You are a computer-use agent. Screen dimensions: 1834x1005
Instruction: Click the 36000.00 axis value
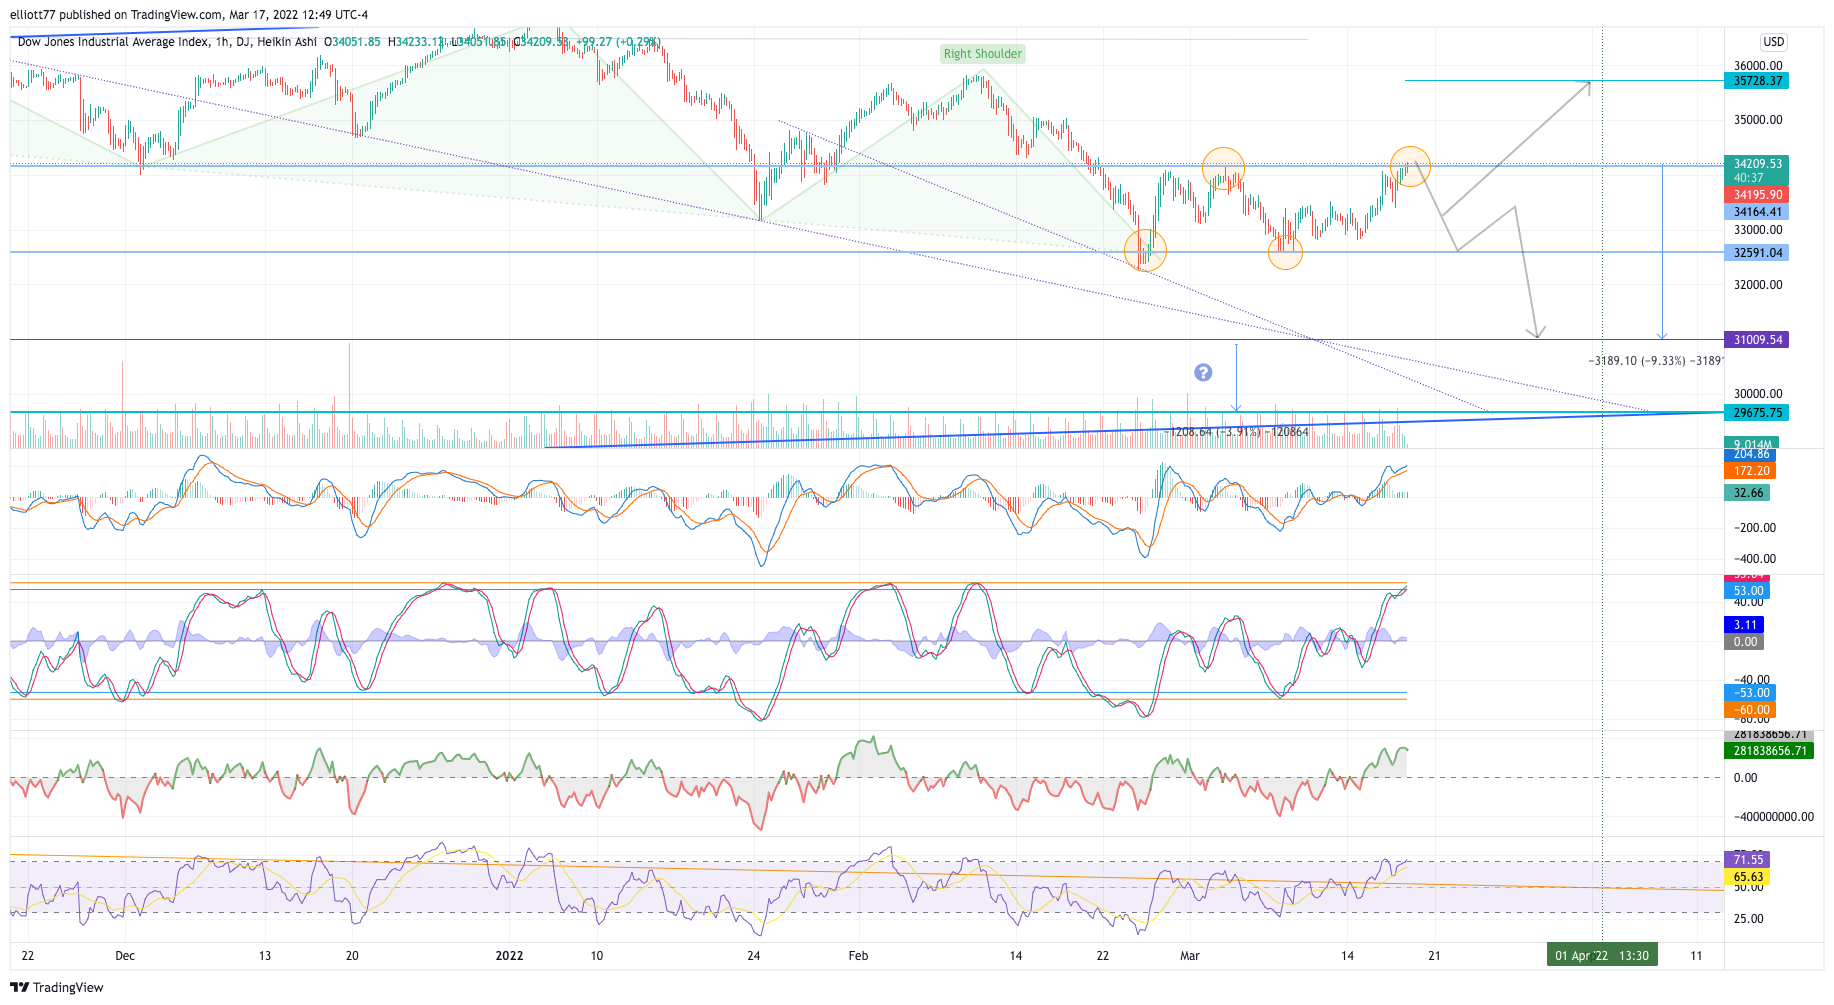(1758, 66)
